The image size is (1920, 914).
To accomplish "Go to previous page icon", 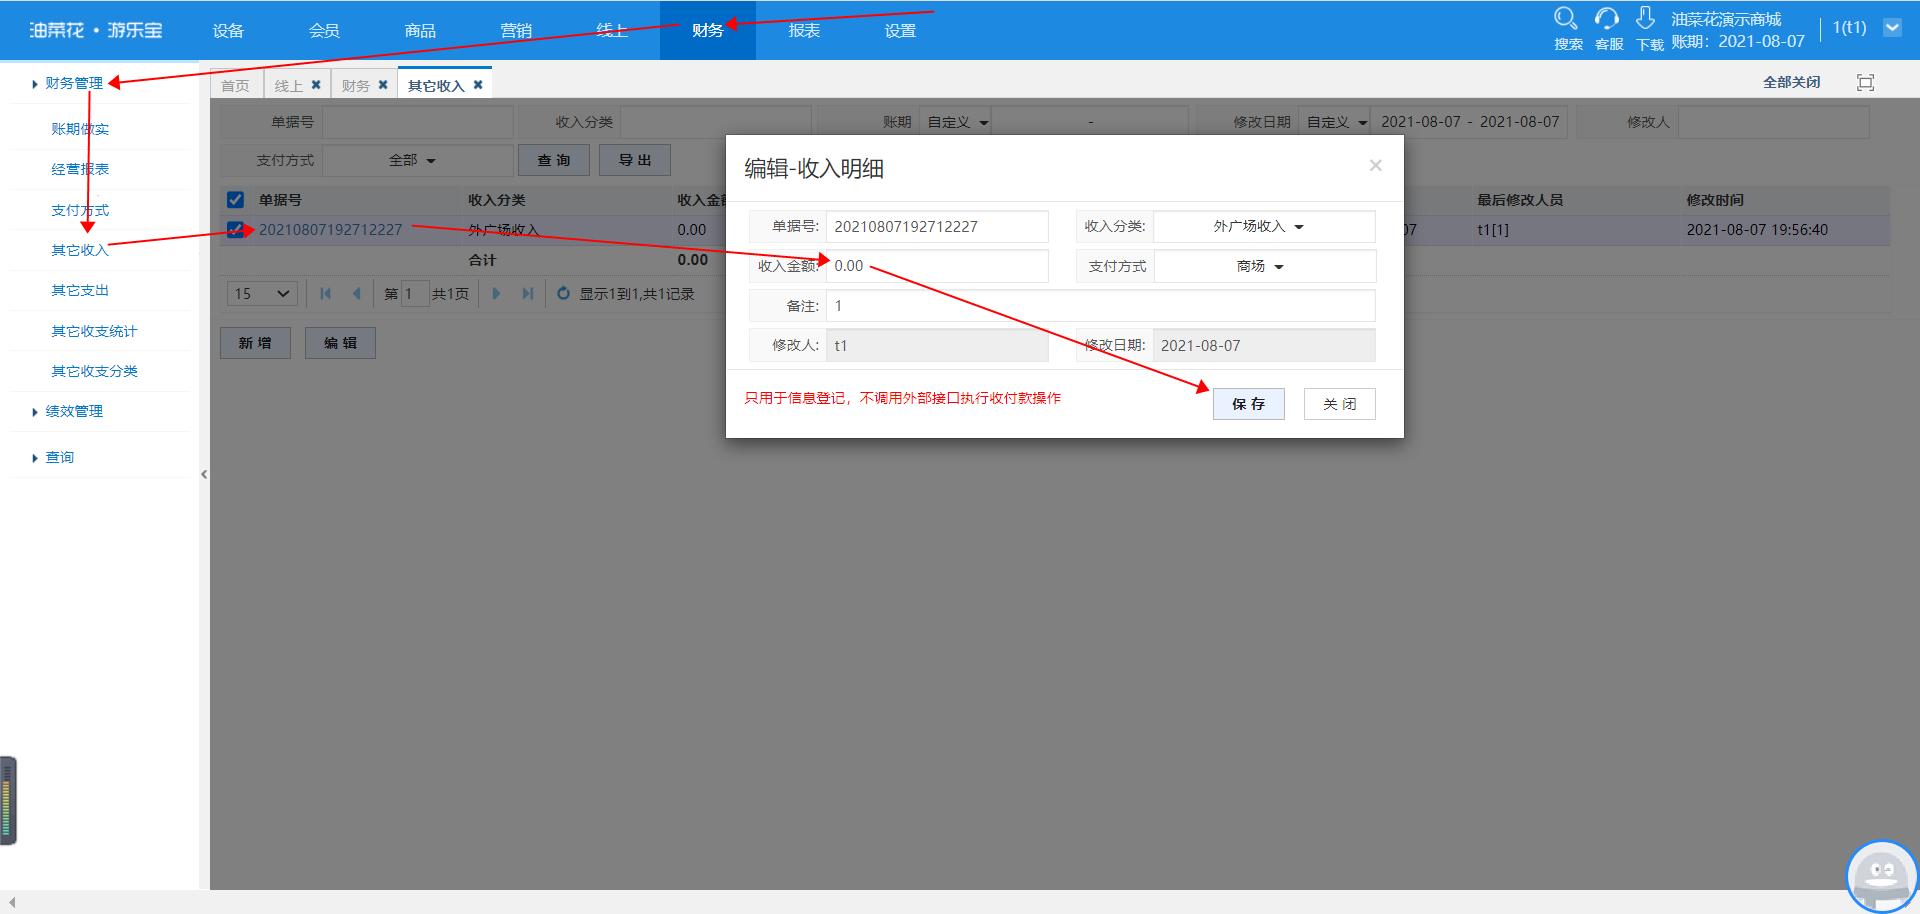I will [x=356, y=294].
